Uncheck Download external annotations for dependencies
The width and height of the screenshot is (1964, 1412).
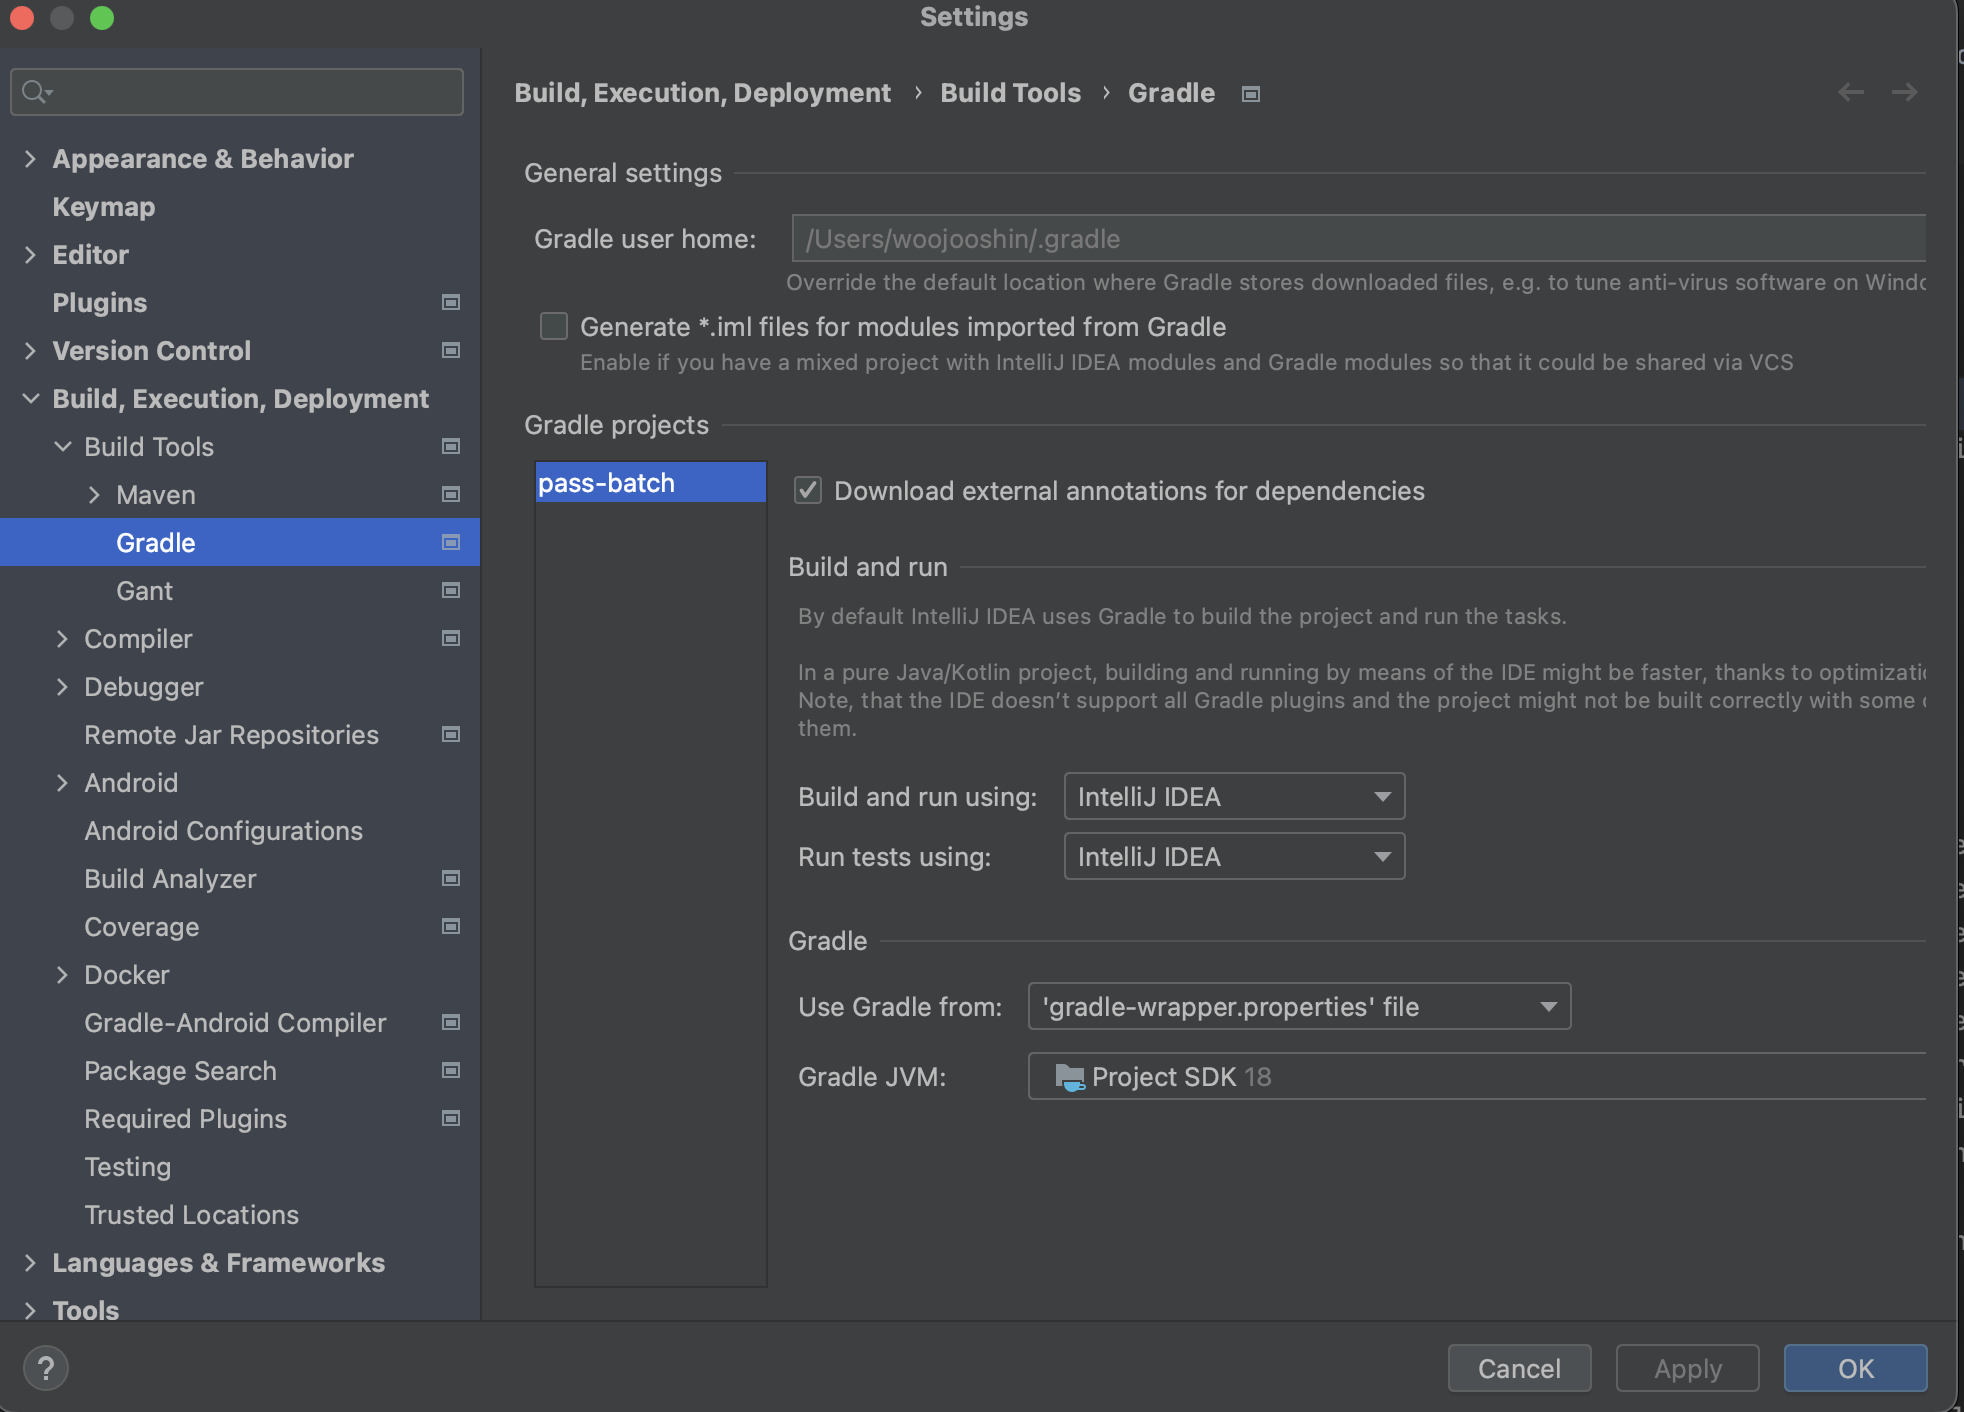(x=807, y=490)
